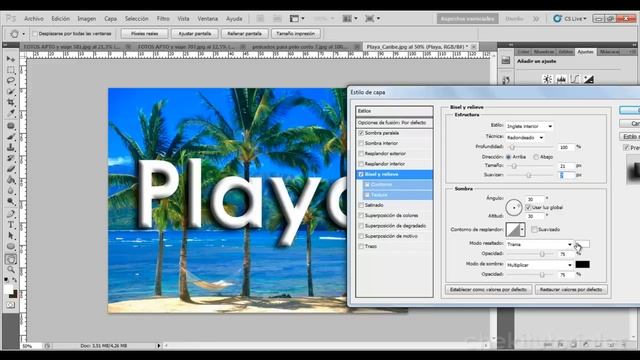The height and width of the screenshot is (360, 640).
Task: Select the Path Selection tool
Action: click(x=11, y=236)
